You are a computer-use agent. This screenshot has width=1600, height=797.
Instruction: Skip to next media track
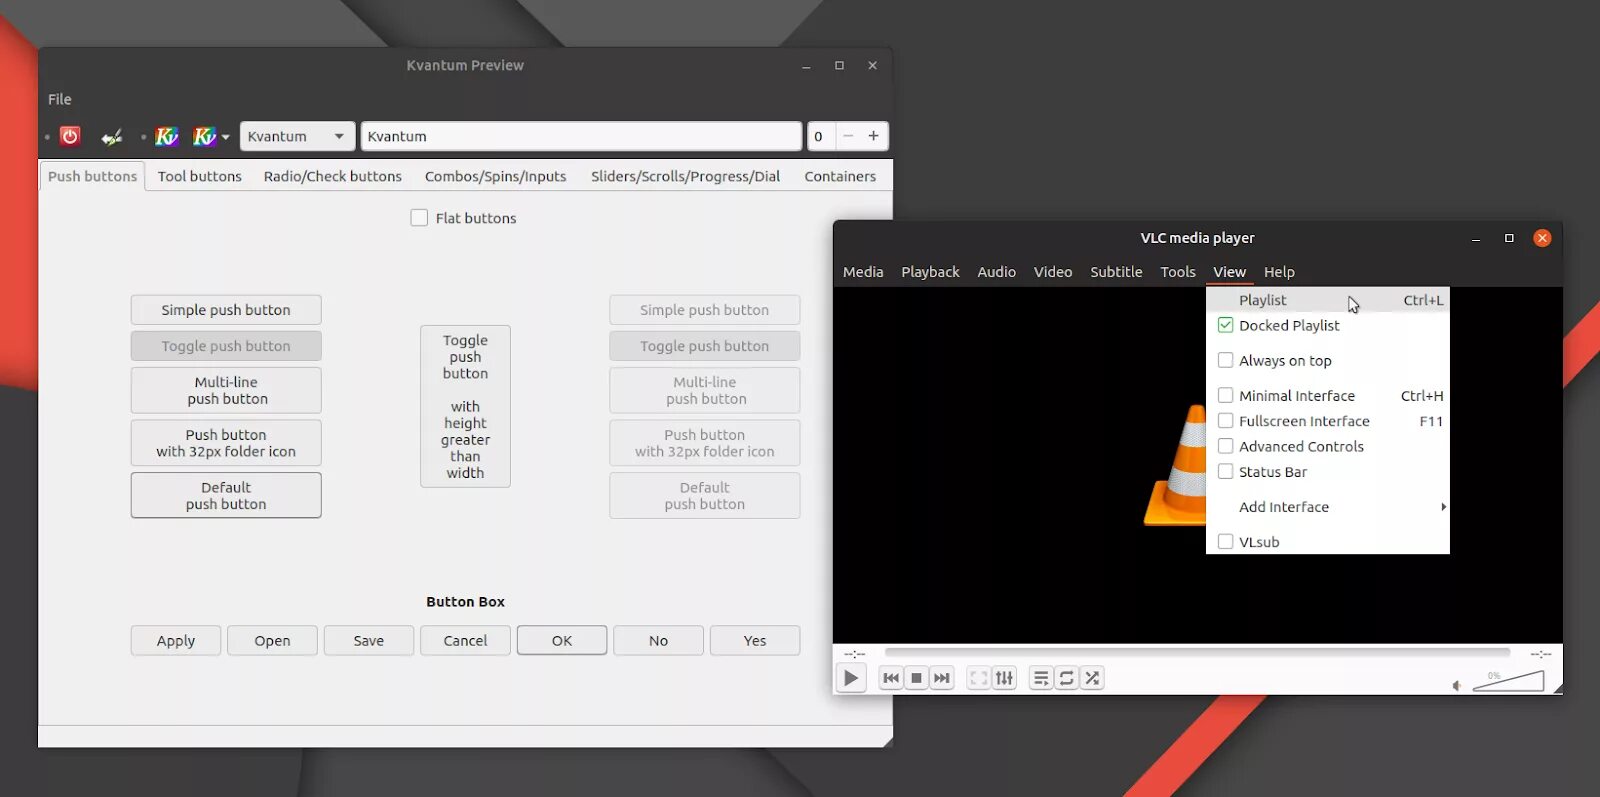point(942,678)
